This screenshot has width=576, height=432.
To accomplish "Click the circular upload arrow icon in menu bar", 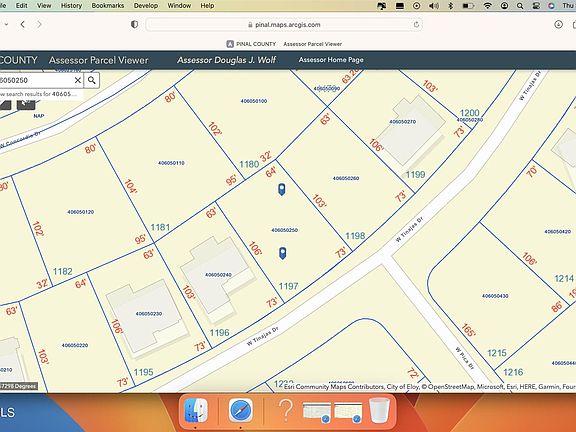I will (504, 6).
